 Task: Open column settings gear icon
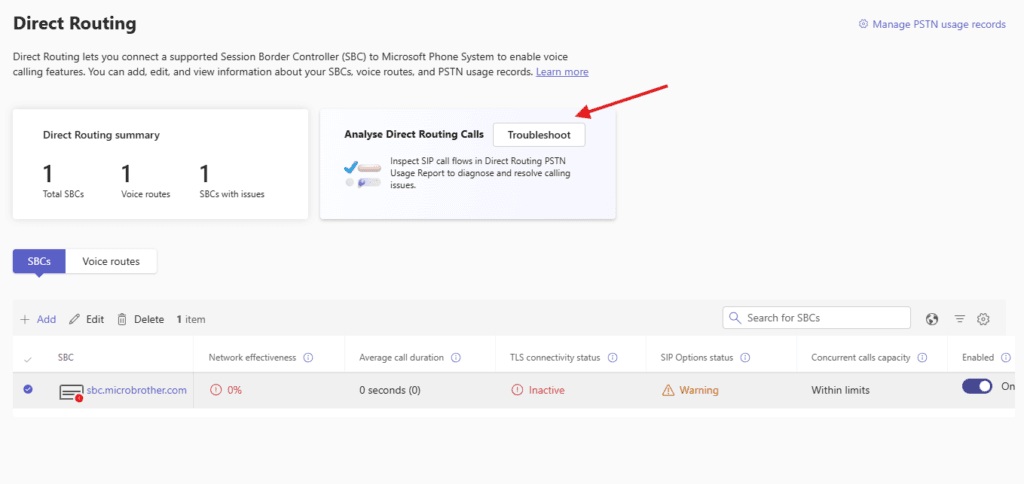[983, 319]
